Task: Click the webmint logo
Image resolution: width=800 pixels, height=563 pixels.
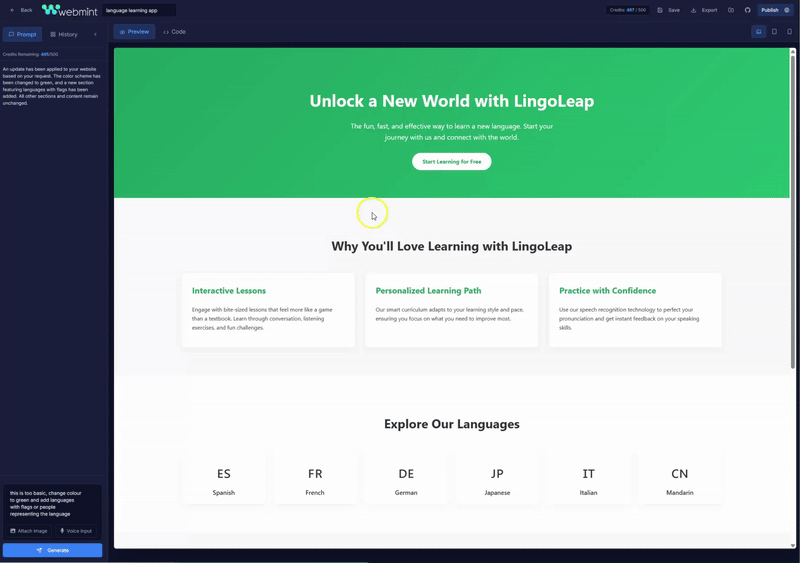Action: pos(70,10)
